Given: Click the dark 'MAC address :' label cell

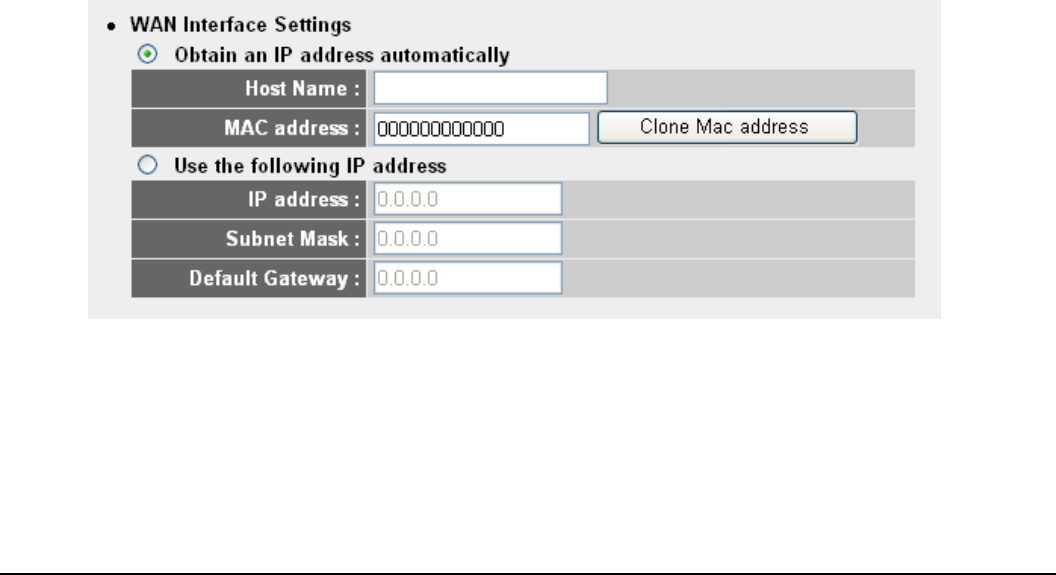Looking at the screenshot, I should coord(249,128).
